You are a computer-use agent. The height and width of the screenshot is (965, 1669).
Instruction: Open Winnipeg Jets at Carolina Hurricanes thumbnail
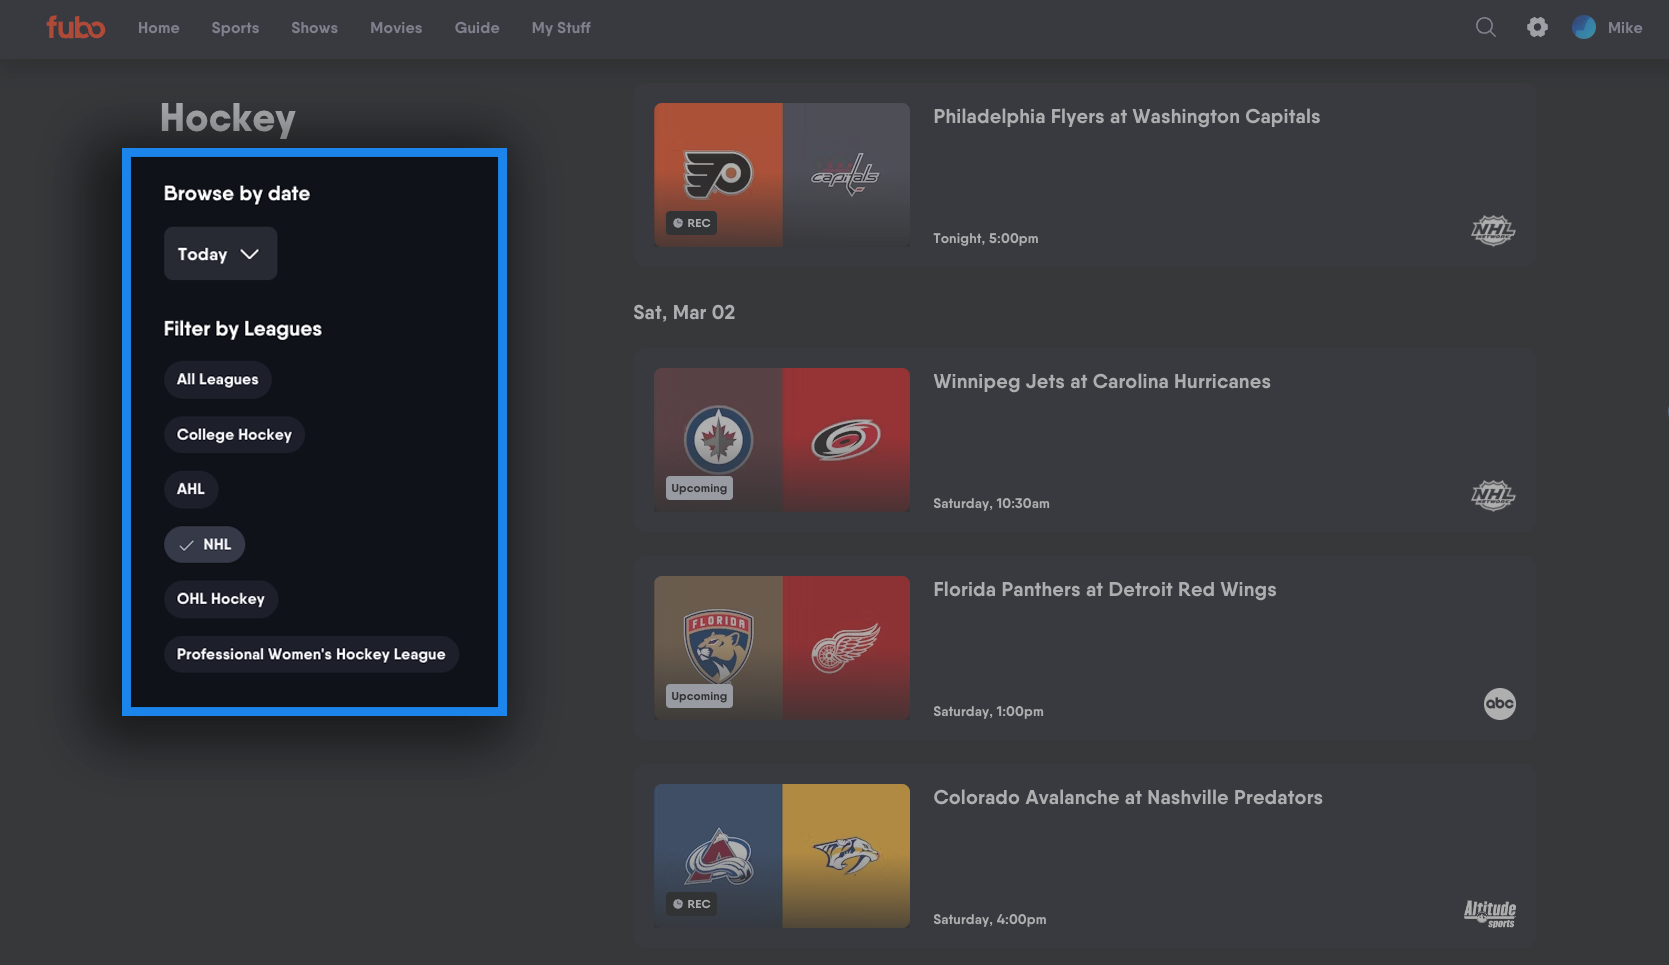pos(782,439)
